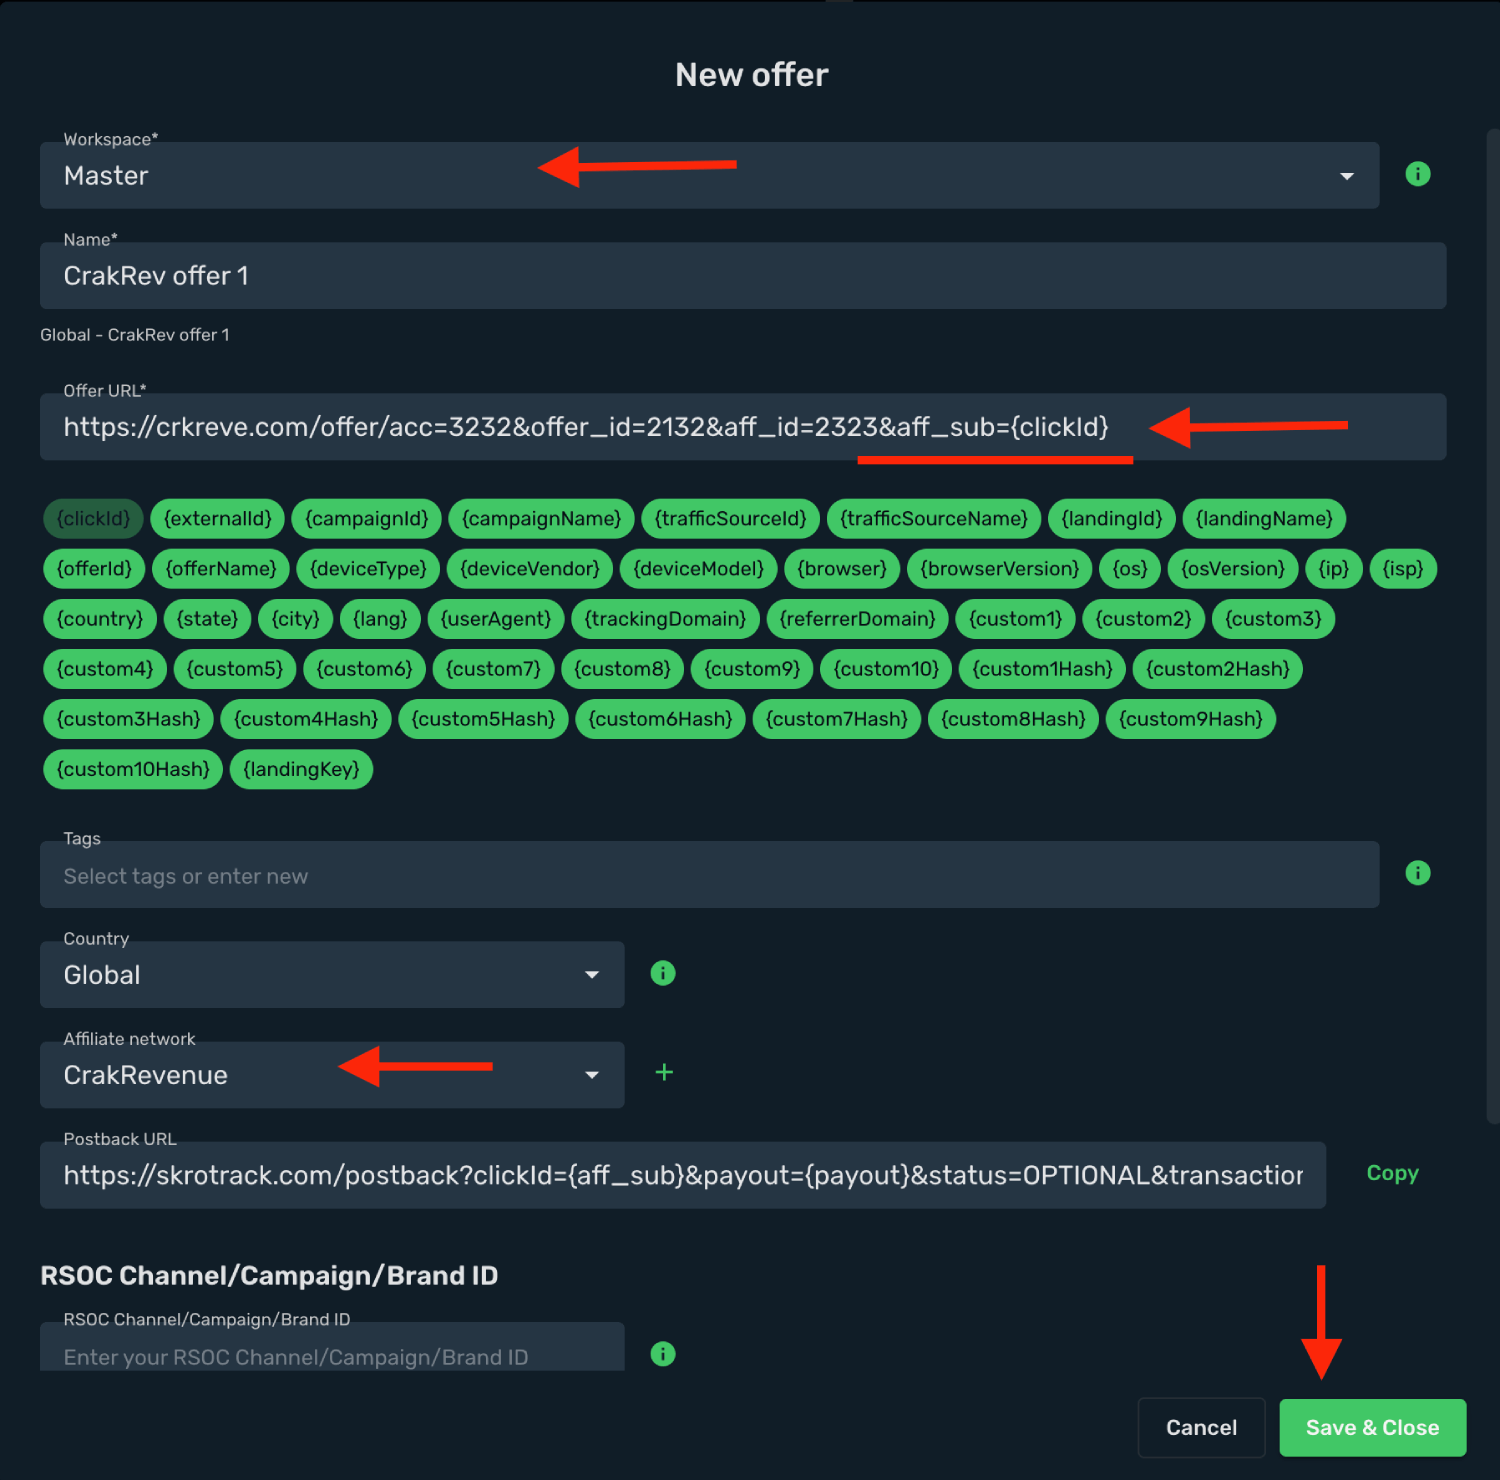Insert the {trackingDomain} token chip

[665, 619]
